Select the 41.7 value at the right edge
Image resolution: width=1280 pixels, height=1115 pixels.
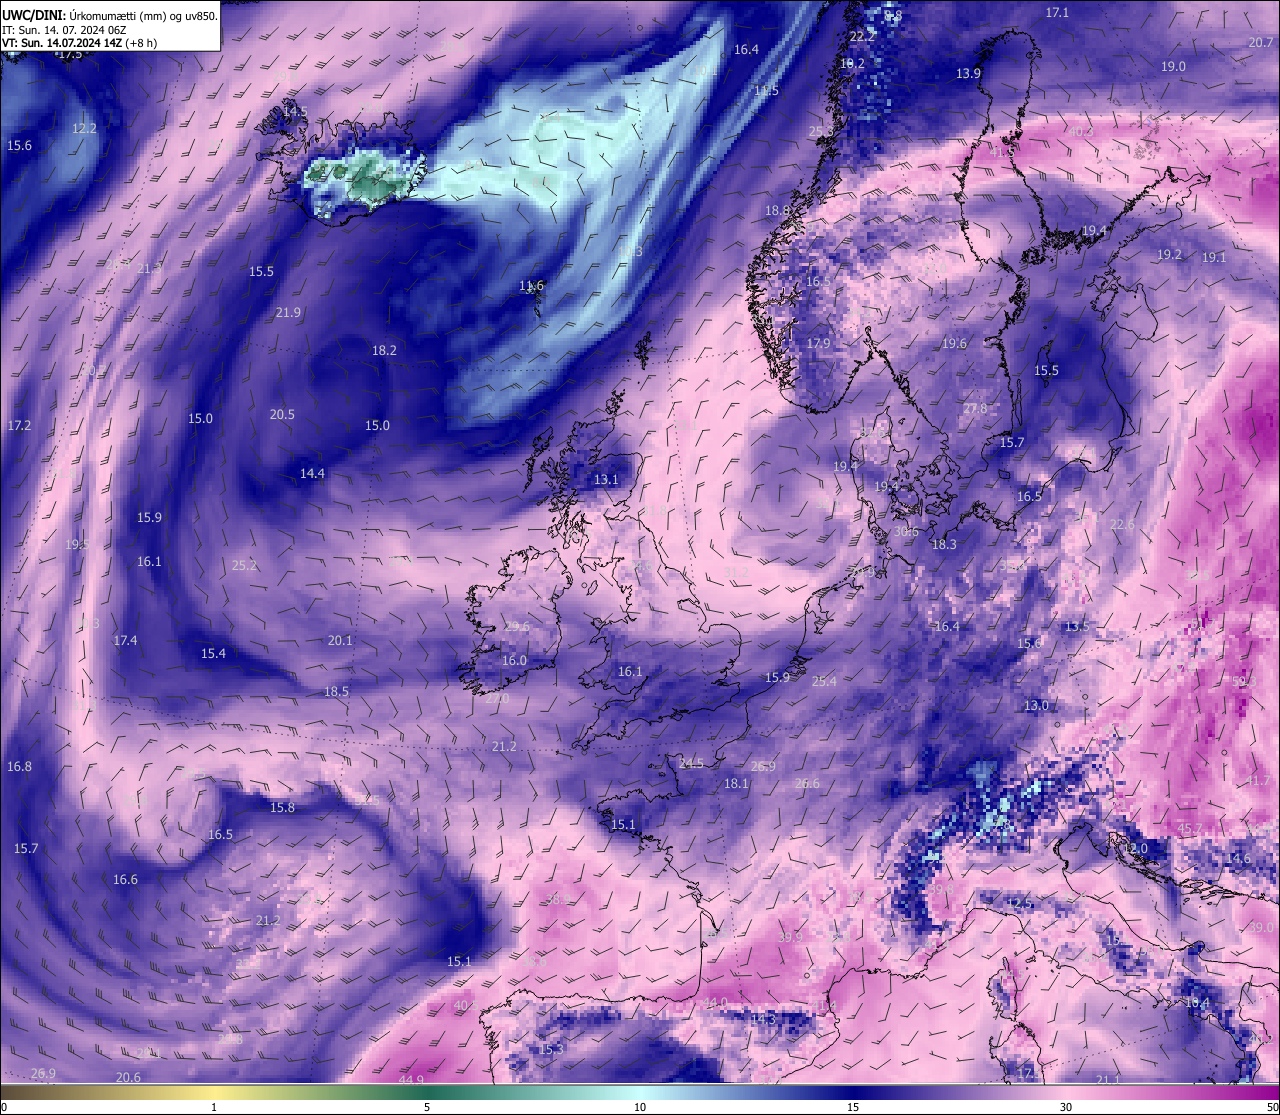click(1257, 780)
